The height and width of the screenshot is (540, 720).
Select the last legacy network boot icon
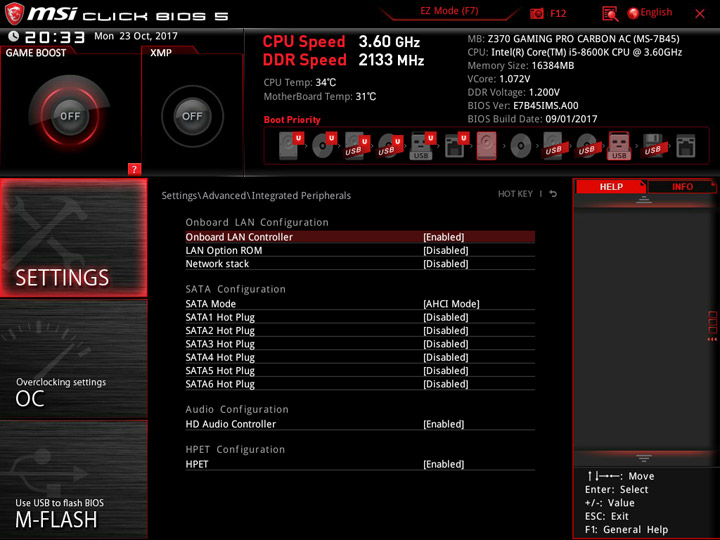686,146
